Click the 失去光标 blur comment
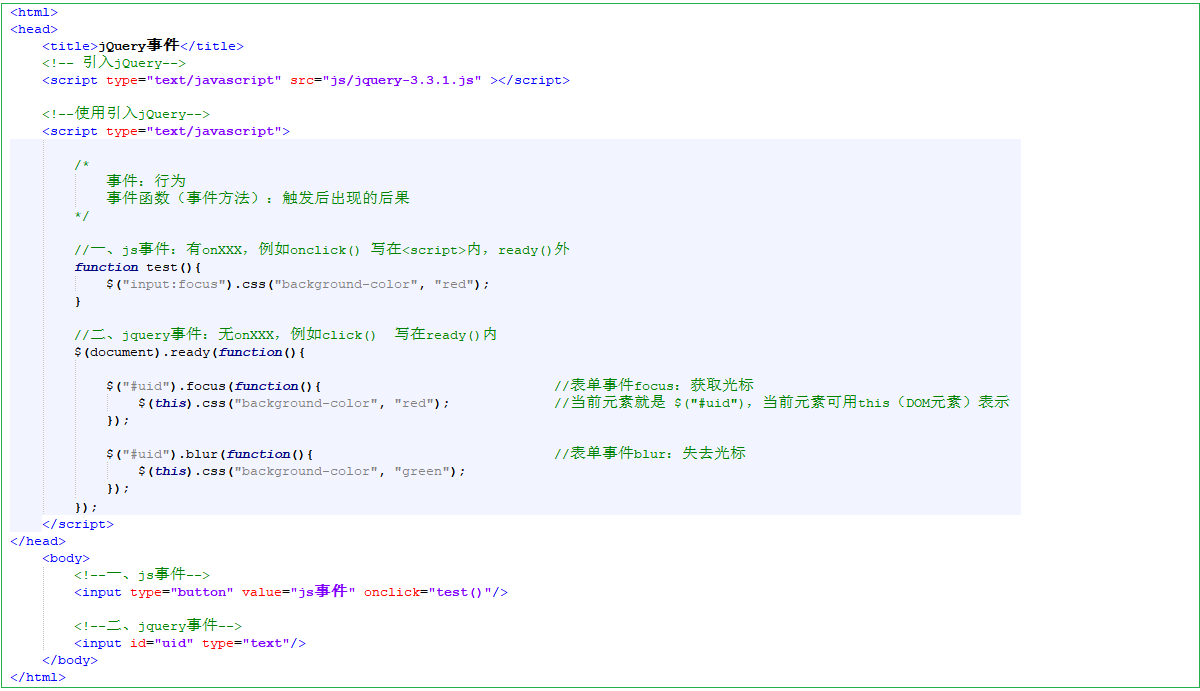1200x691 pixels. (x=650, y=454)
